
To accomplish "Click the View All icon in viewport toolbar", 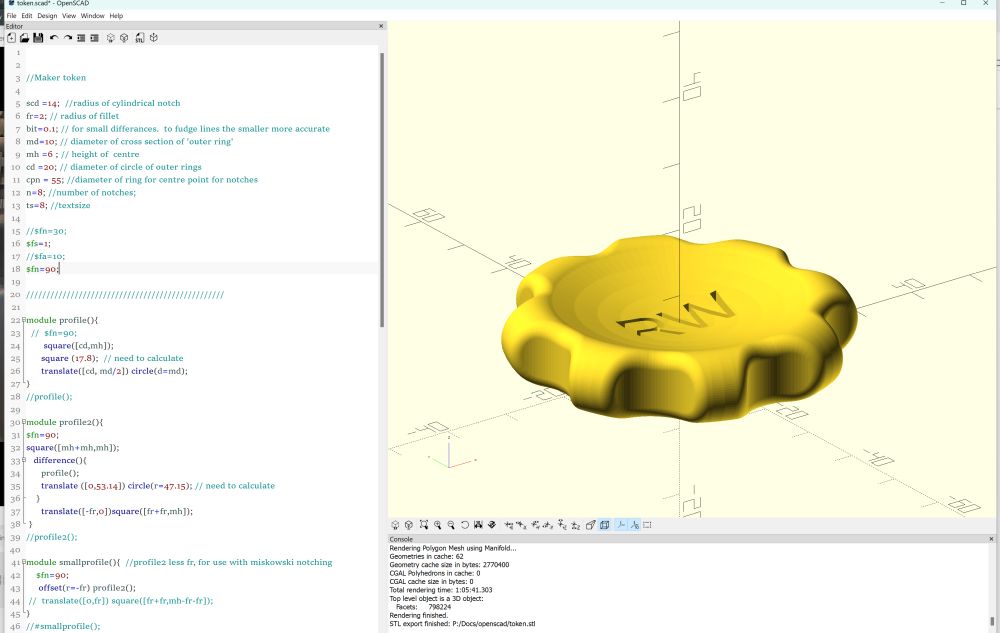I will 423,525.
